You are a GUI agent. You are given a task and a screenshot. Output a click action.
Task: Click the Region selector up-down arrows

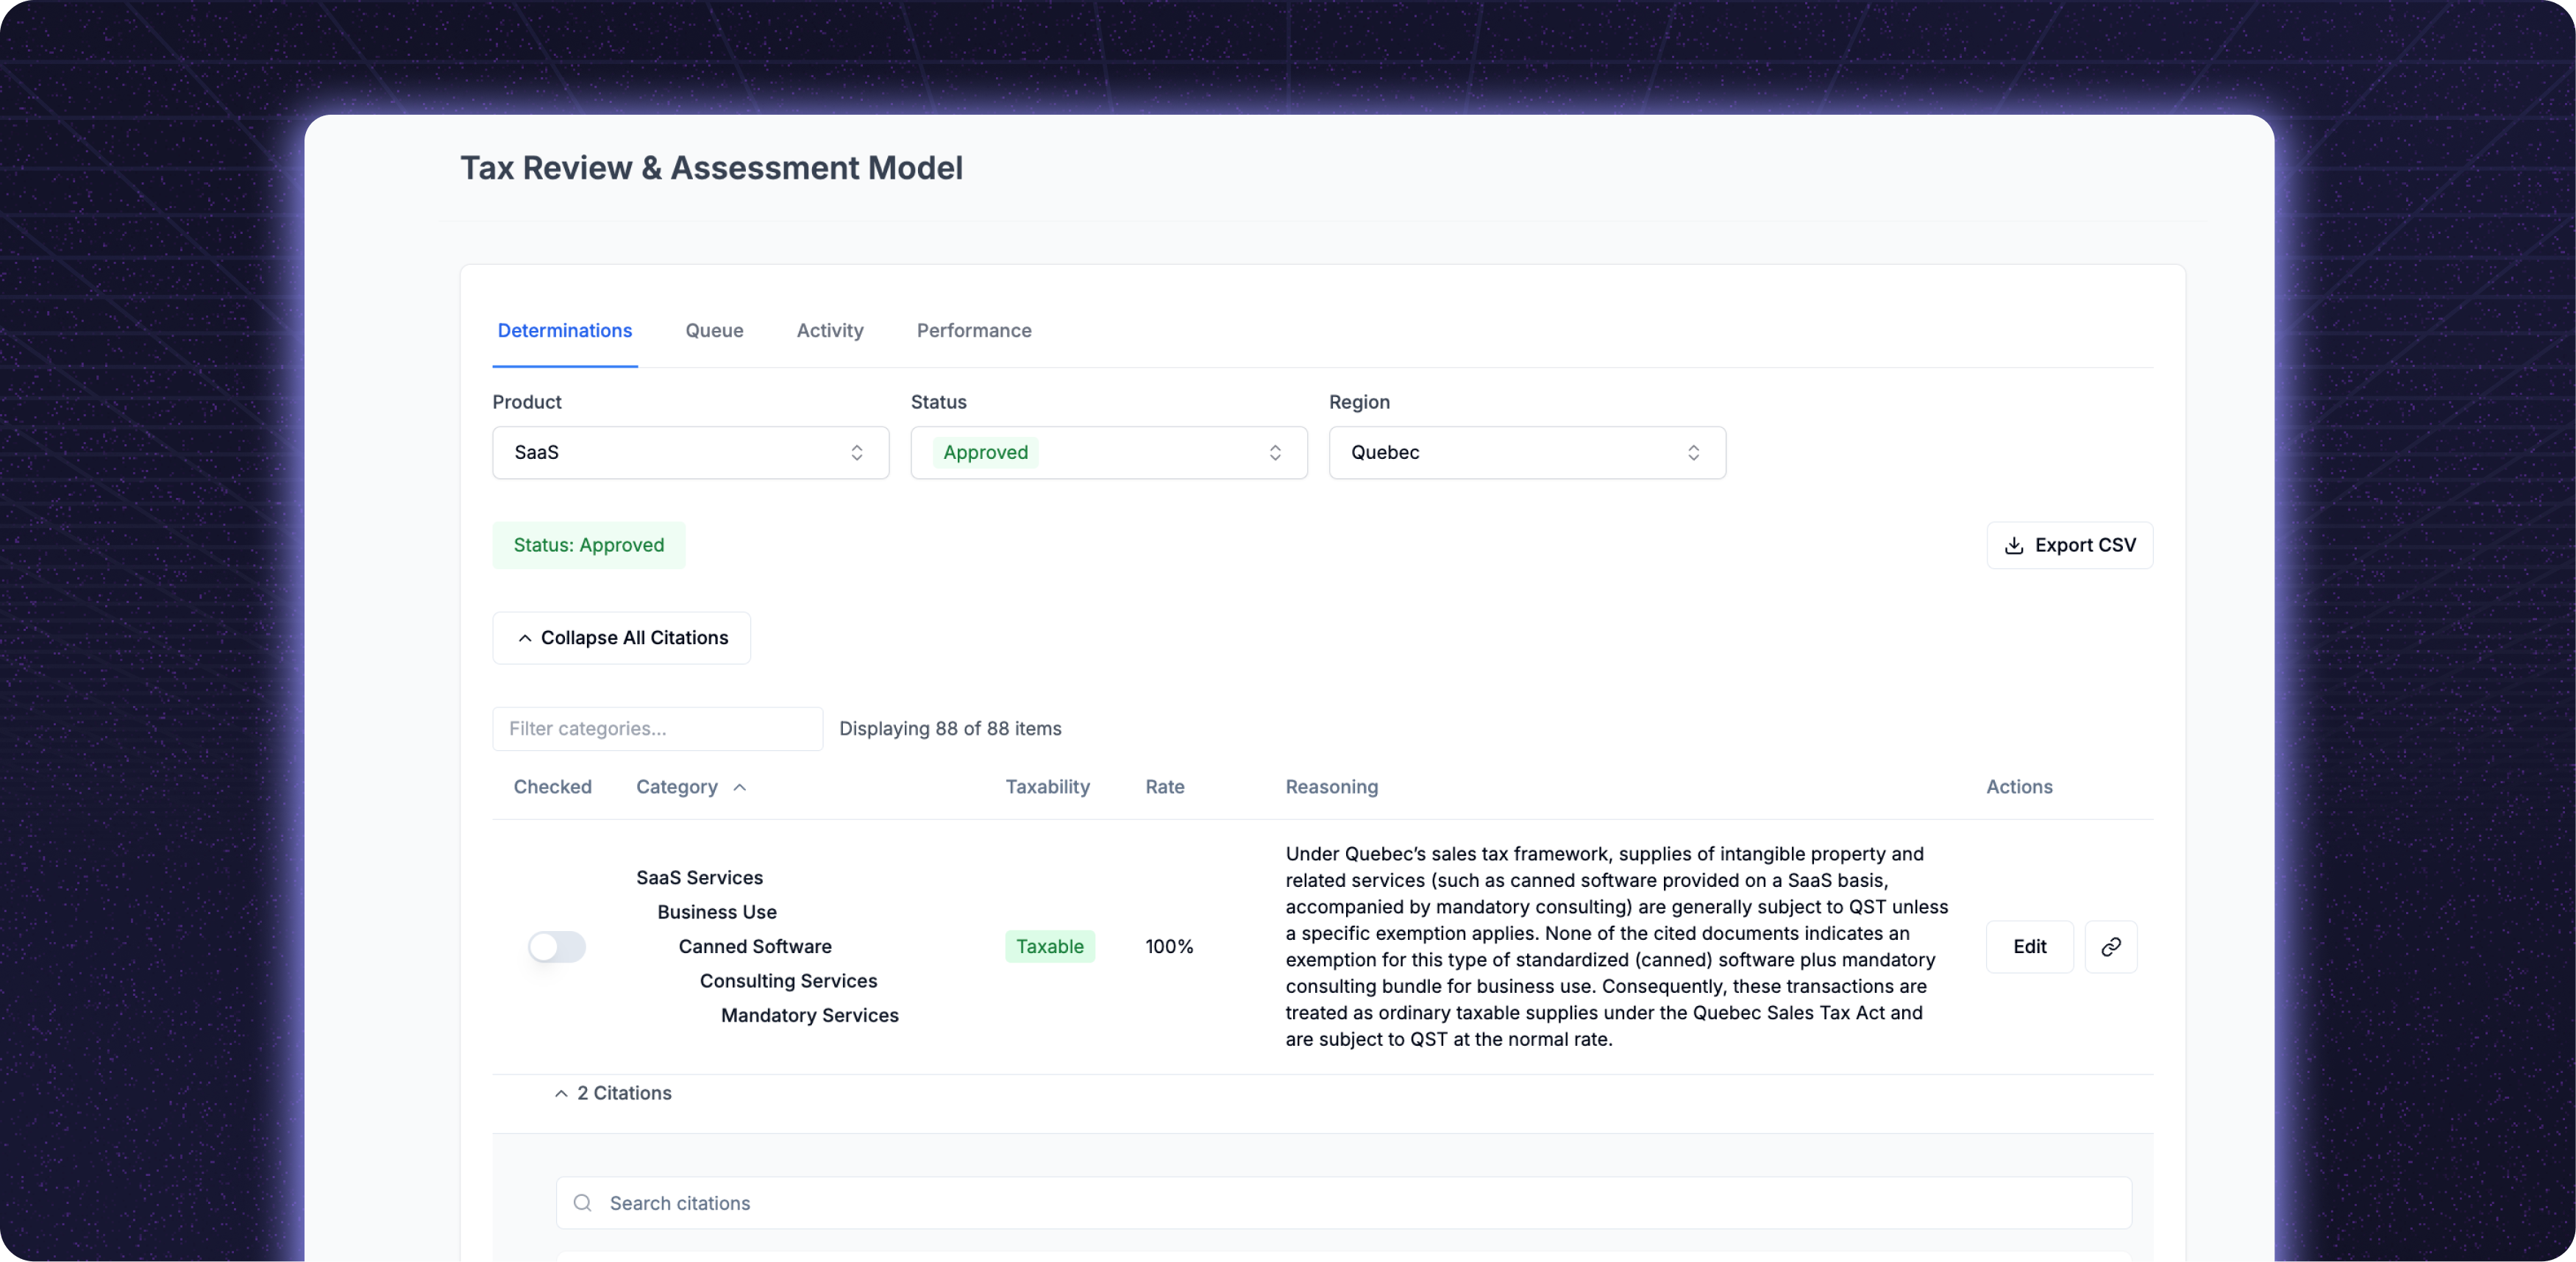click(x=1693, y=452)
